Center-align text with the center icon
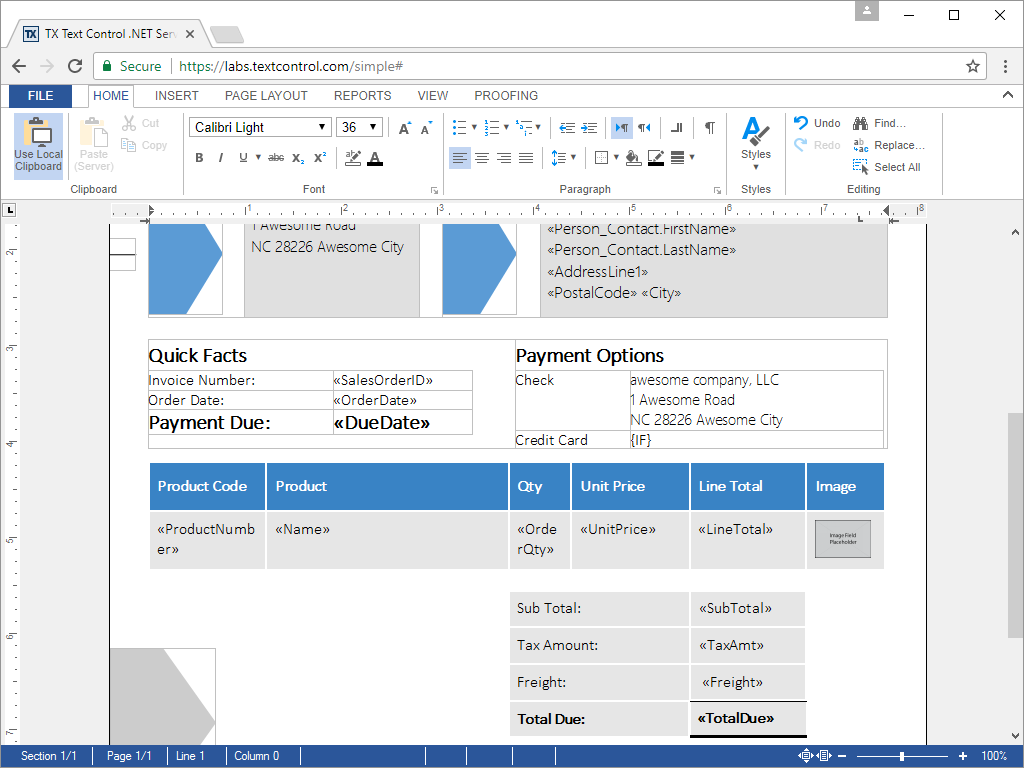This screenshot has width=1024, height=768. pyautogui.click(x=482, y=158)
